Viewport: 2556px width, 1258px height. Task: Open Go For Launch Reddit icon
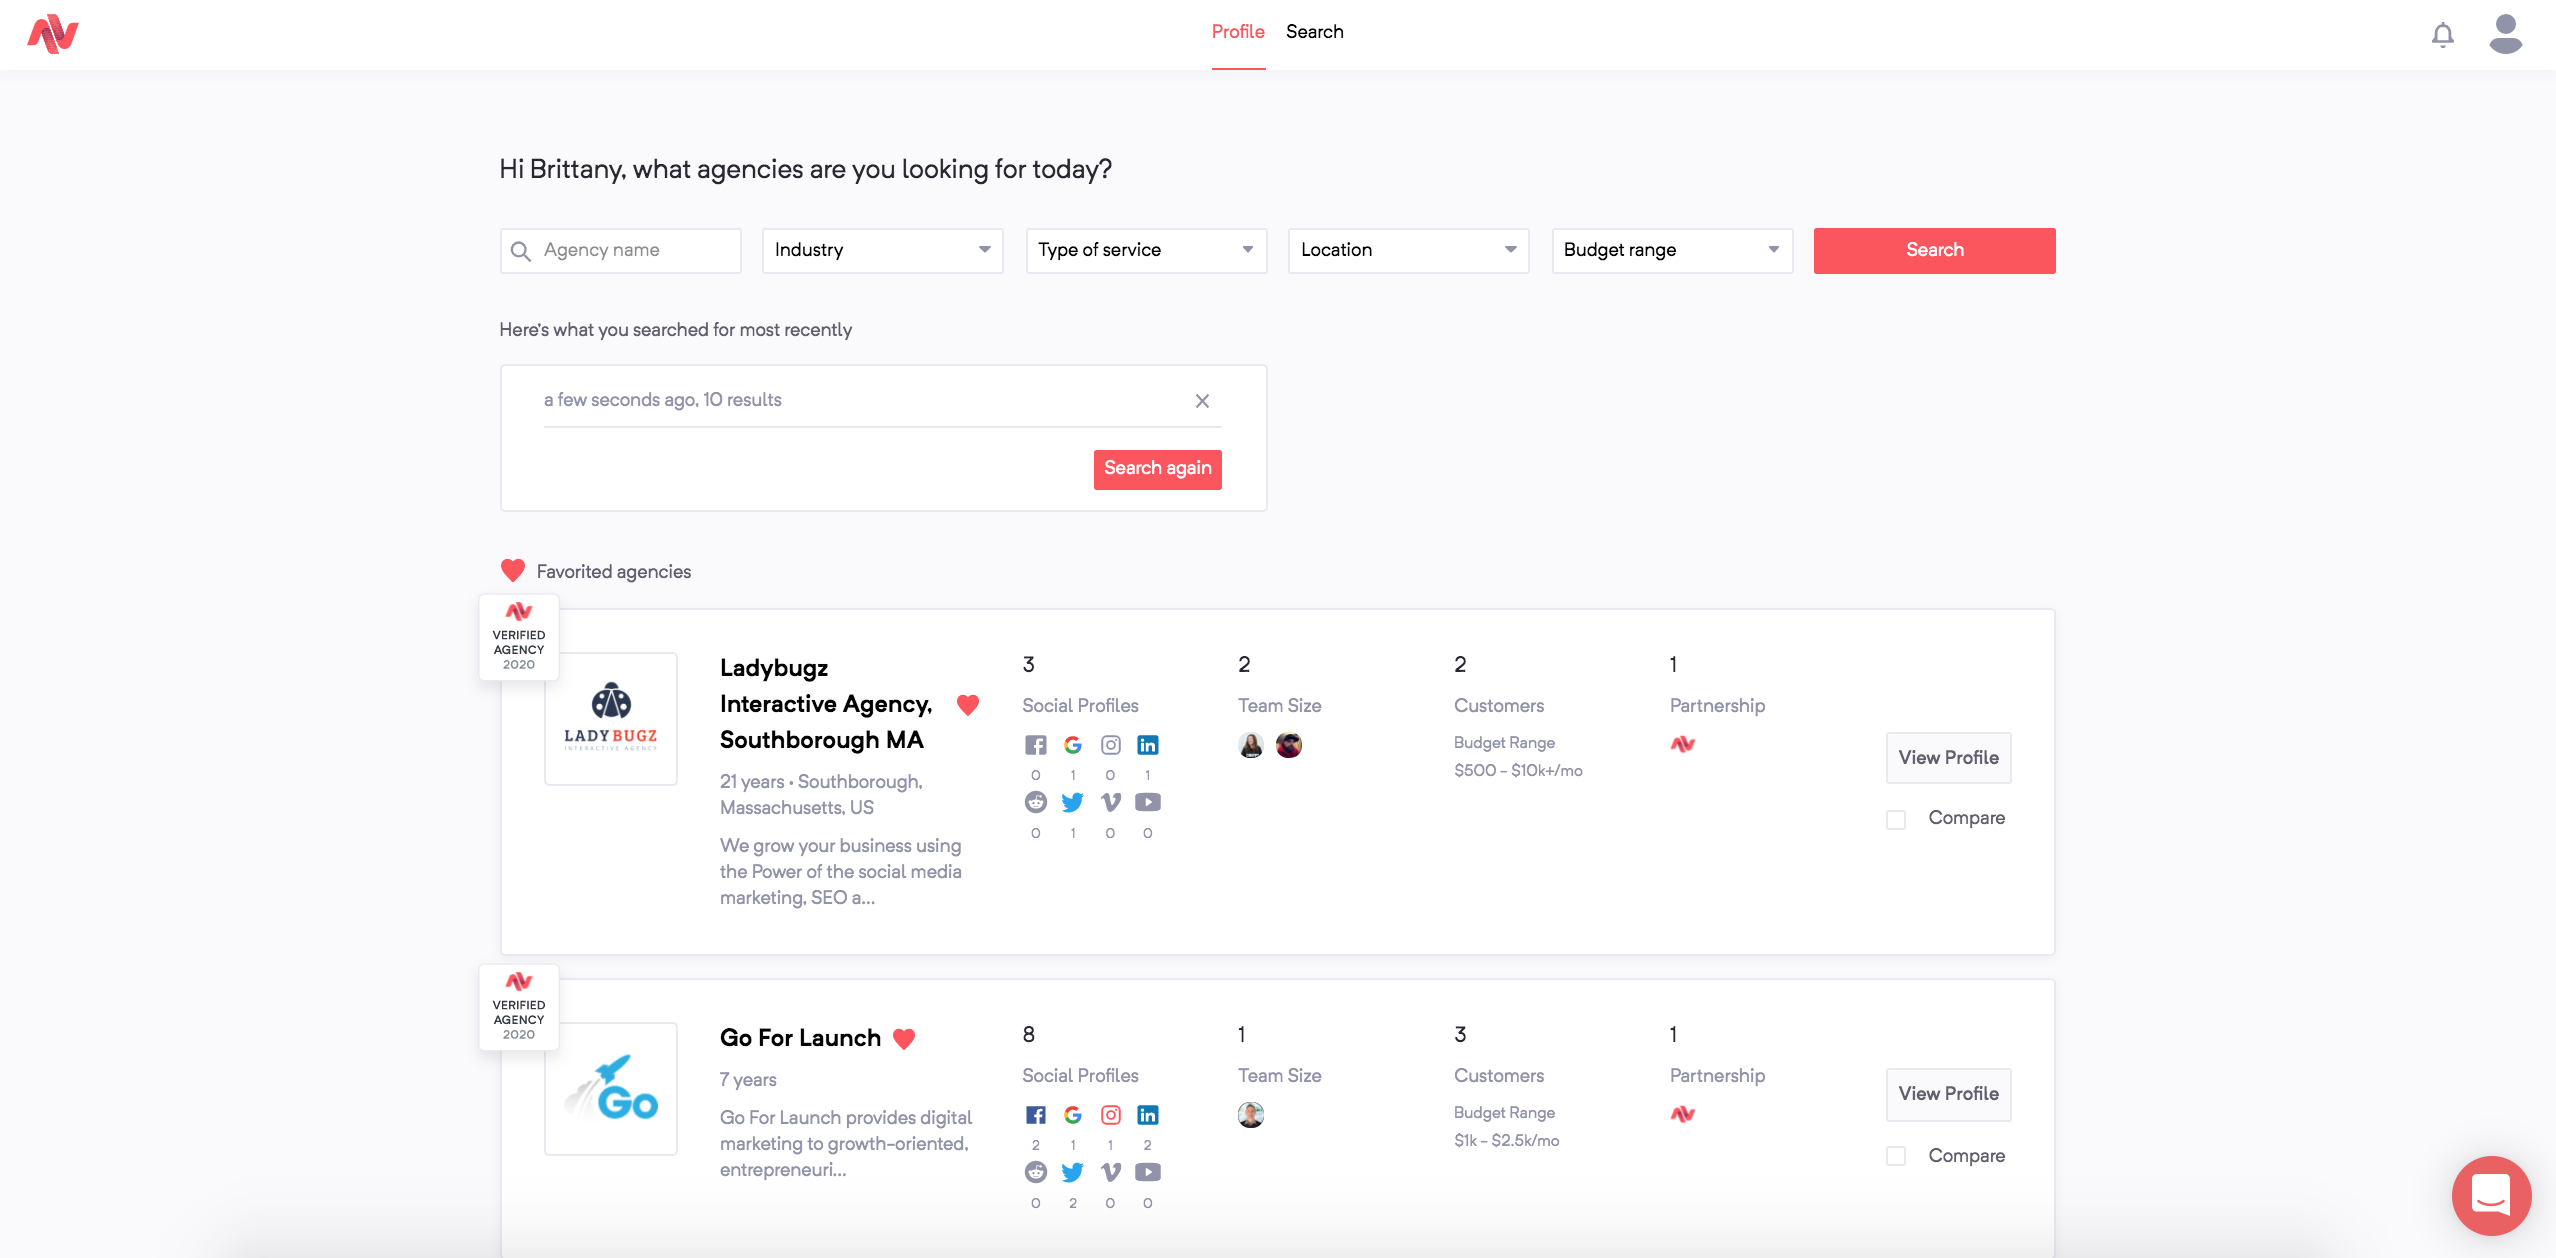1036,1172
